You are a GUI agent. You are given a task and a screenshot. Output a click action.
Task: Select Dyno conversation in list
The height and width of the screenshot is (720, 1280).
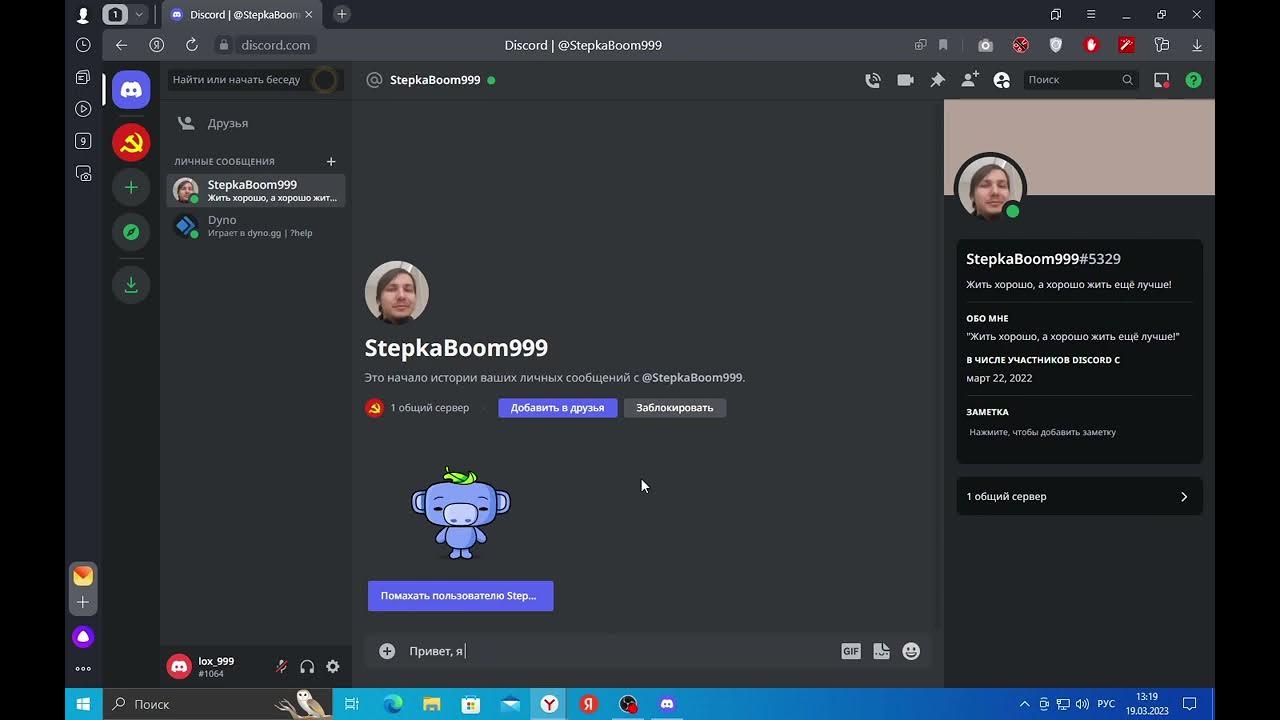coord(256,226)
